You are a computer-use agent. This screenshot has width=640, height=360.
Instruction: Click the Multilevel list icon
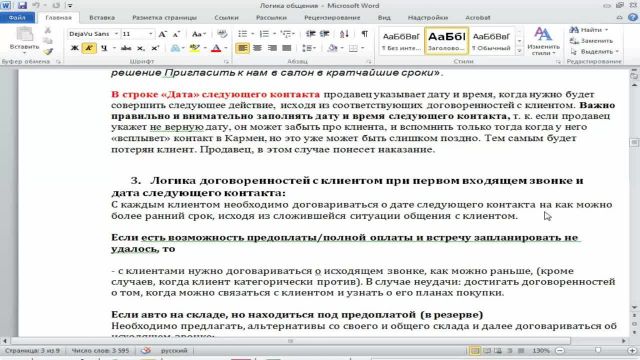pyautogui.click(x=286, y=34)
